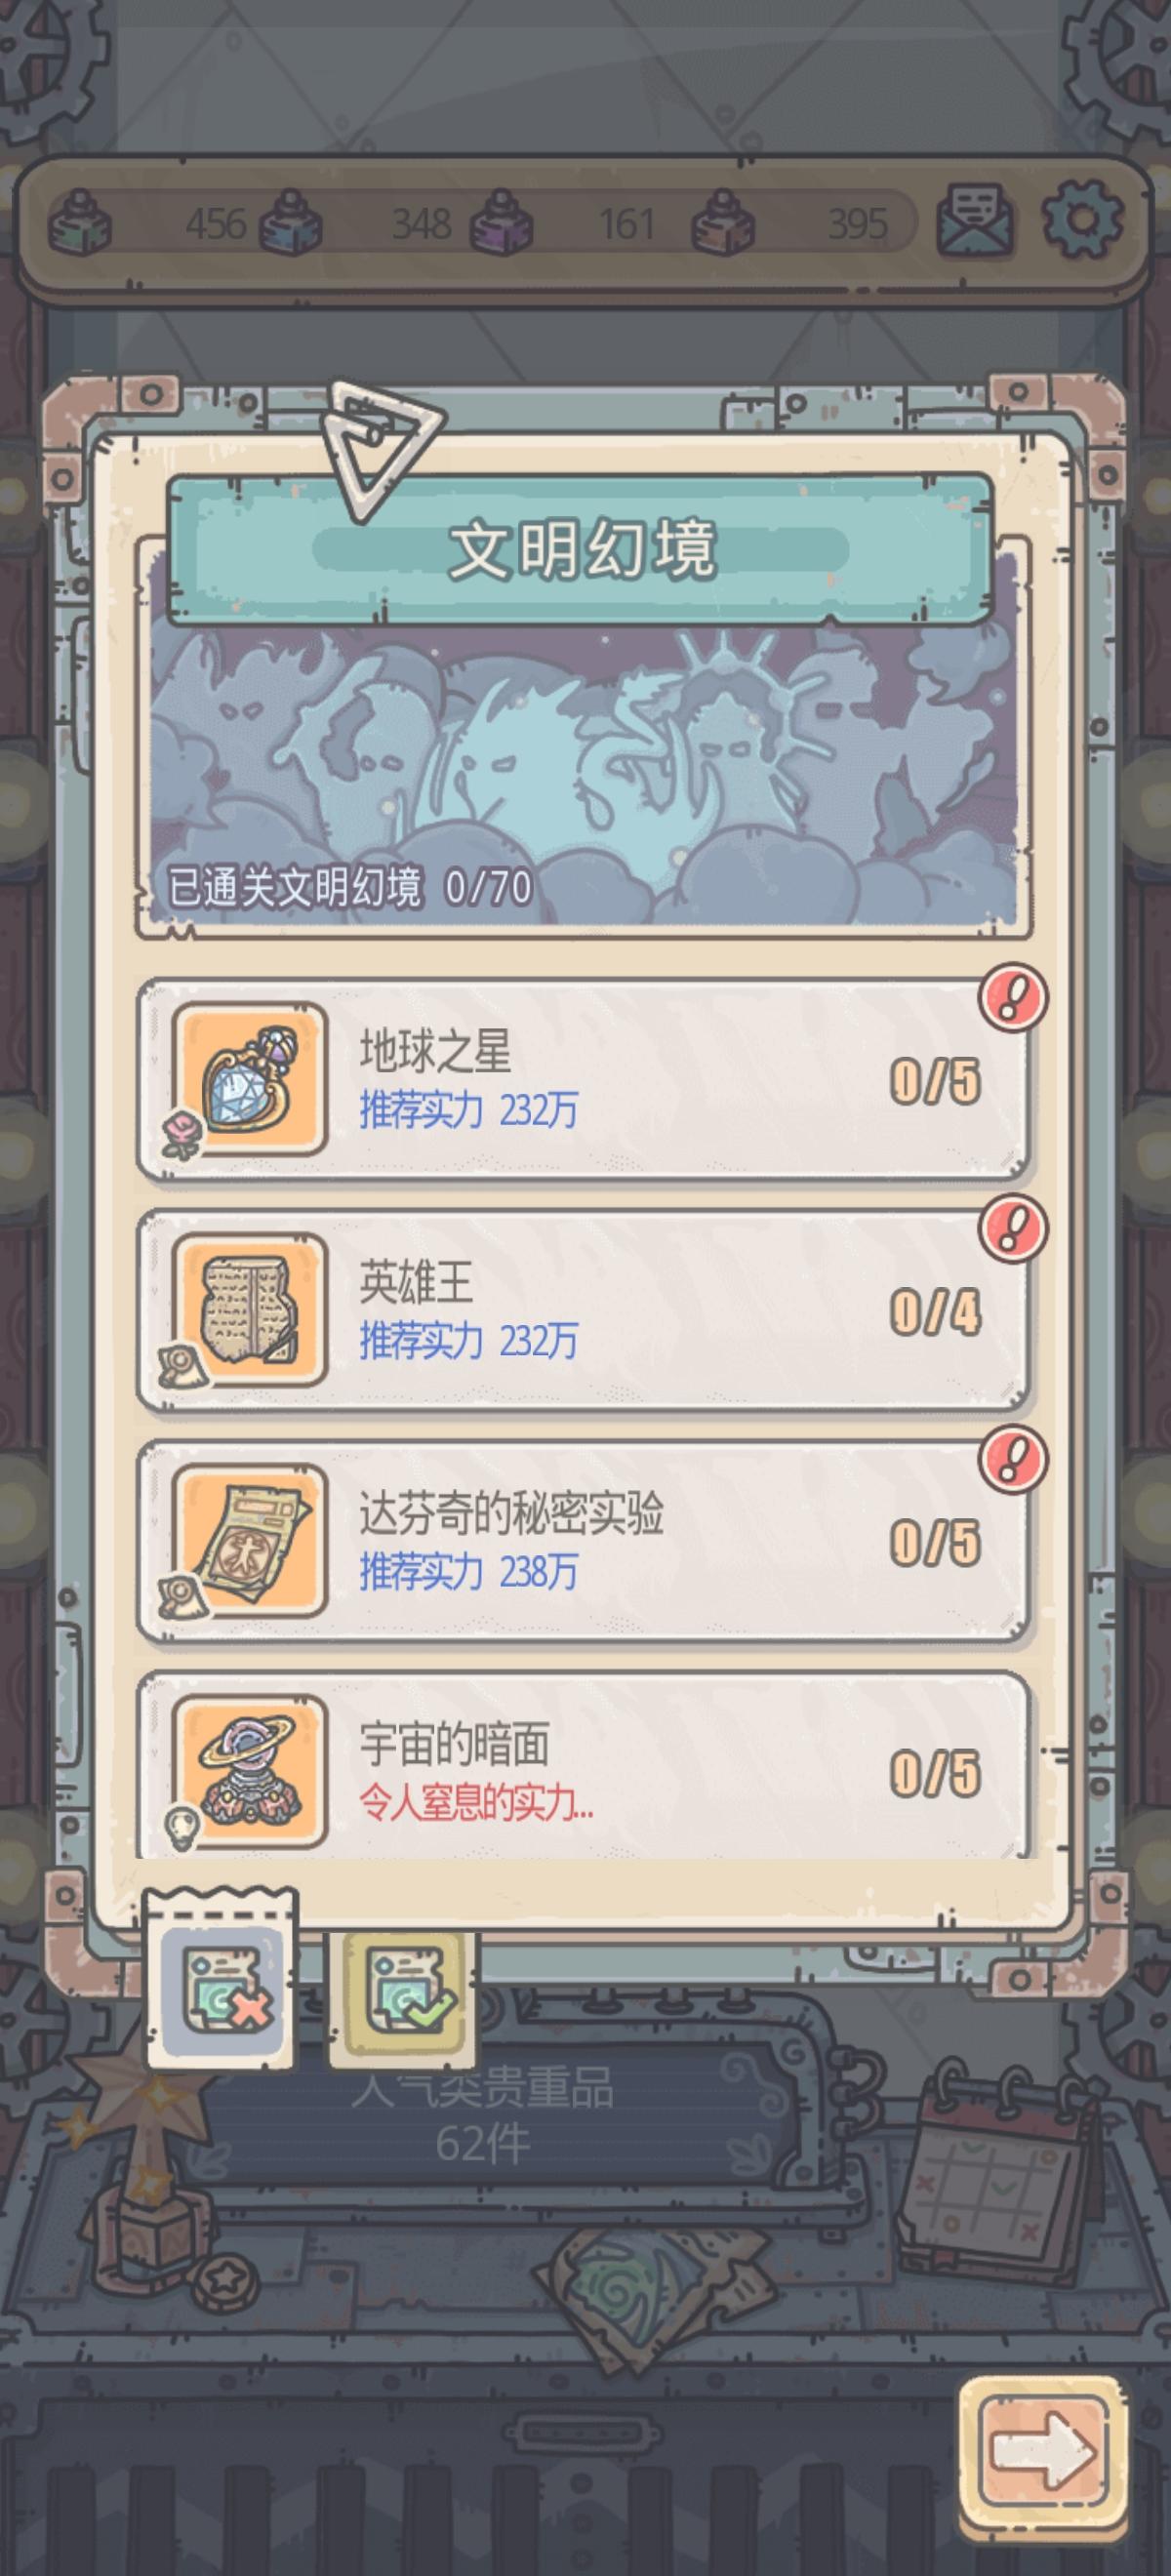Open the settings gear icon
The image size is (1171, 2576).
point(1083,220)
